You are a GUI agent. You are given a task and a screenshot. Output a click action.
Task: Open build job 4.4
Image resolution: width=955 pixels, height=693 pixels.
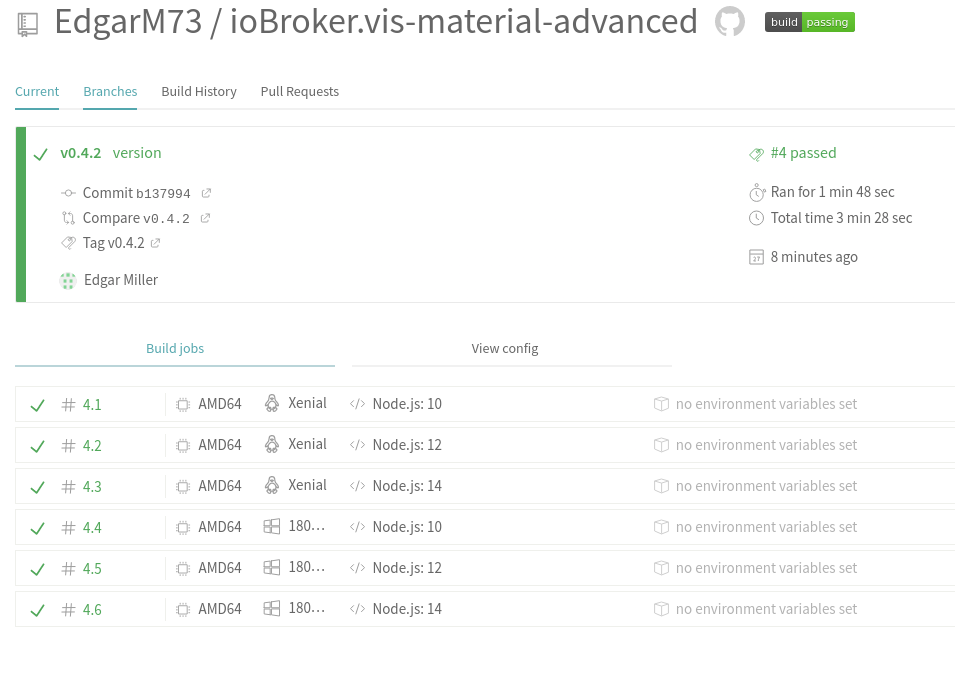pyautogui.click(x=92, y=528)
